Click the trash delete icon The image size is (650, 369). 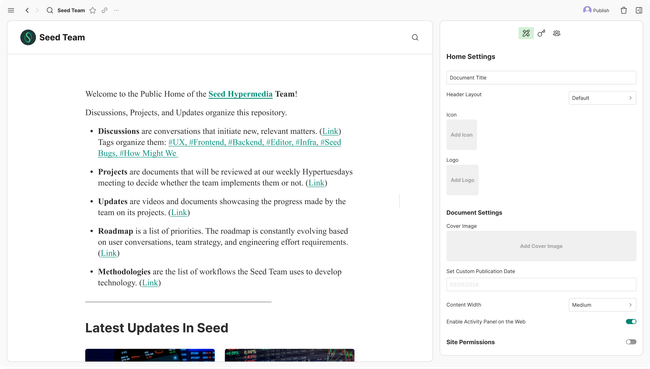623,10
